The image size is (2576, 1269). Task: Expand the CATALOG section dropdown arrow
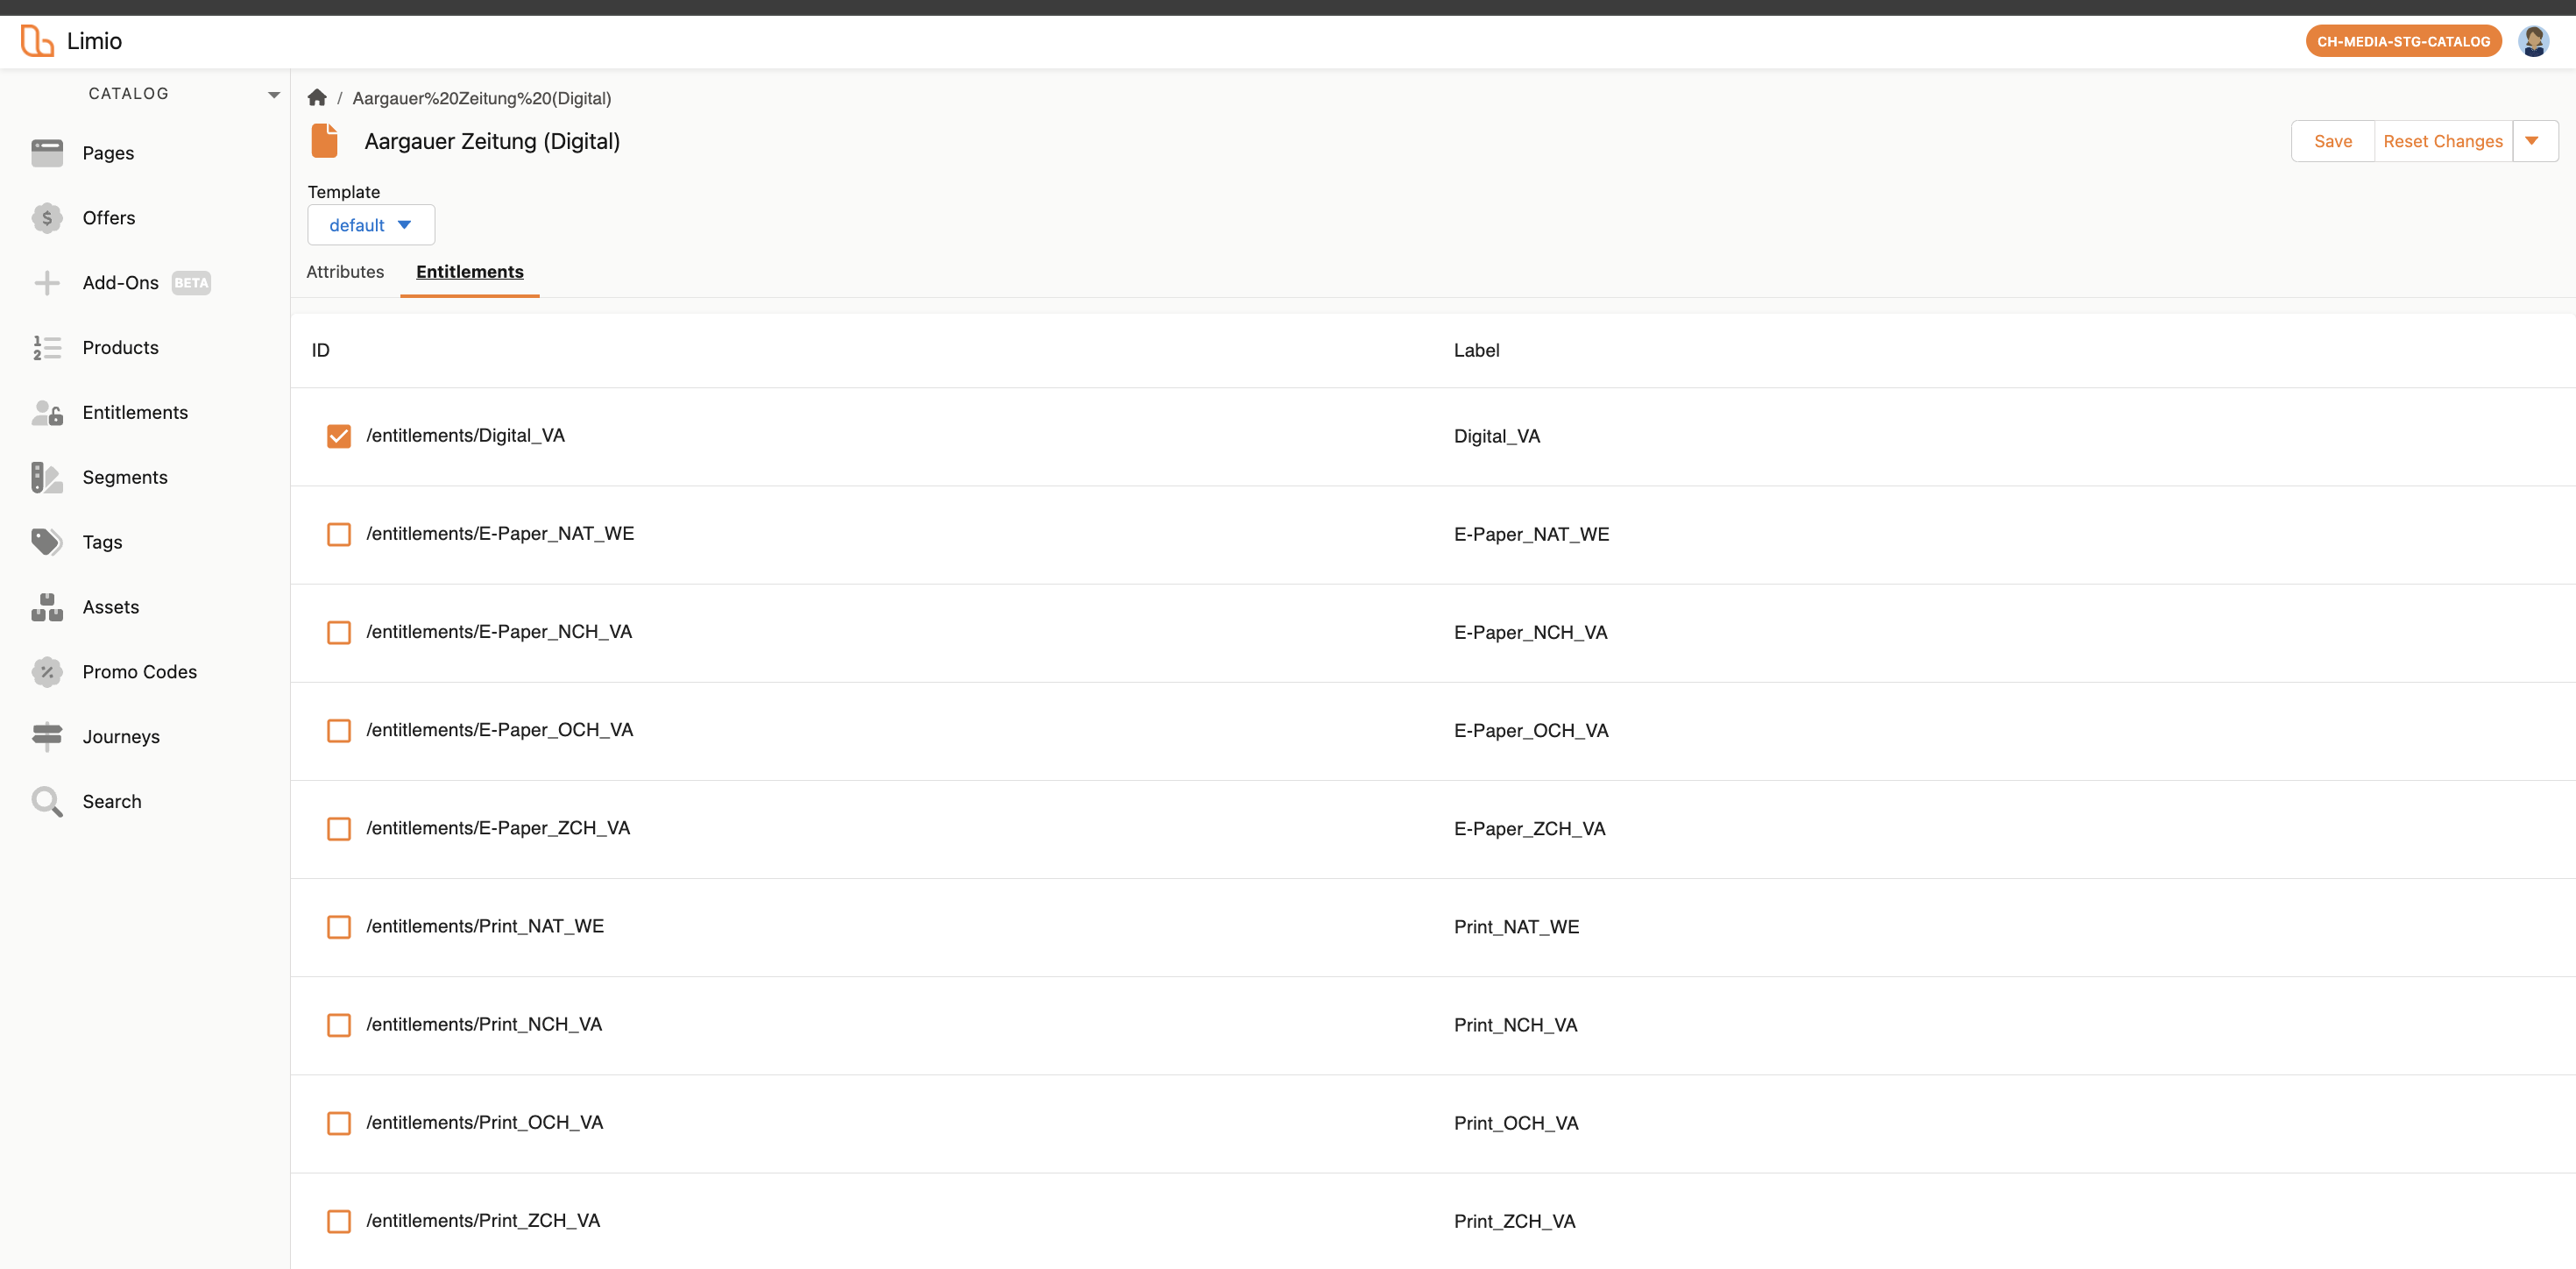[273, 95]
